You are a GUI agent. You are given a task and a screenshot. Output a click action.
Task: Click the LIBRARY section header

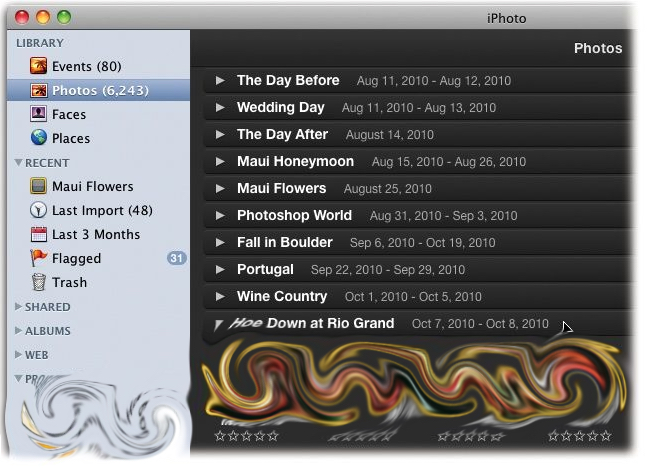(40, 43)
